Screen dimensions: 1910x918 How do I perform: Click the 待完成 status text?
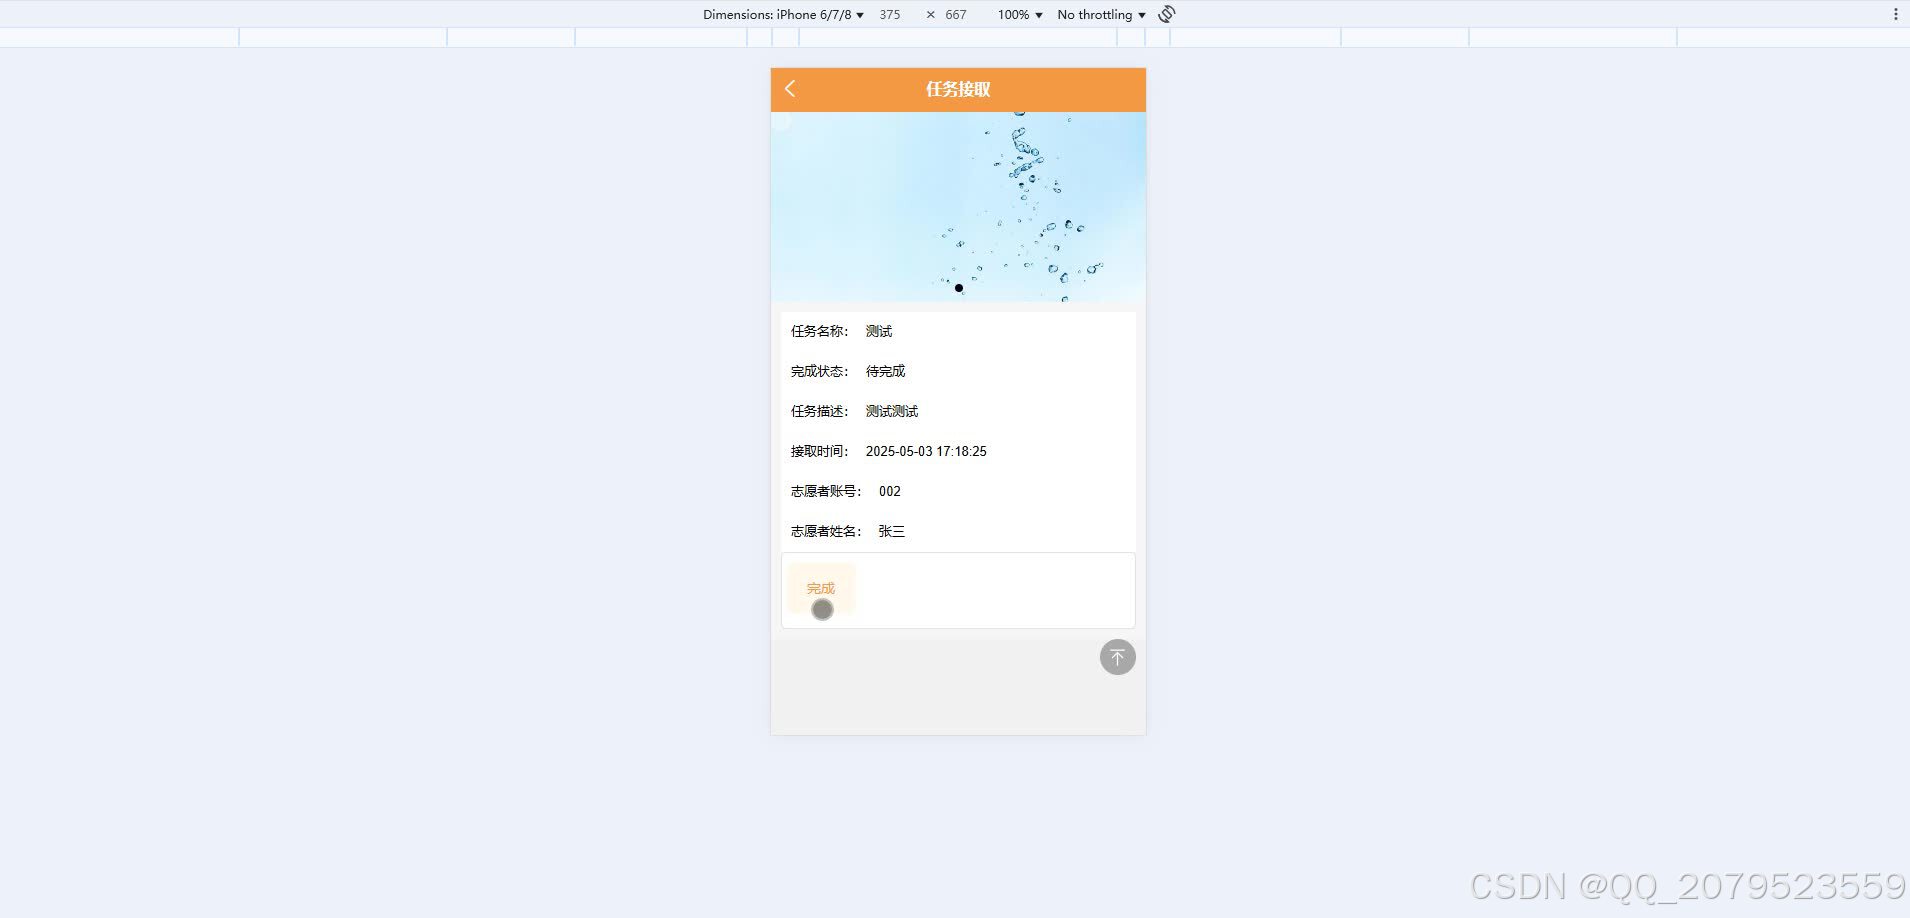884,371
